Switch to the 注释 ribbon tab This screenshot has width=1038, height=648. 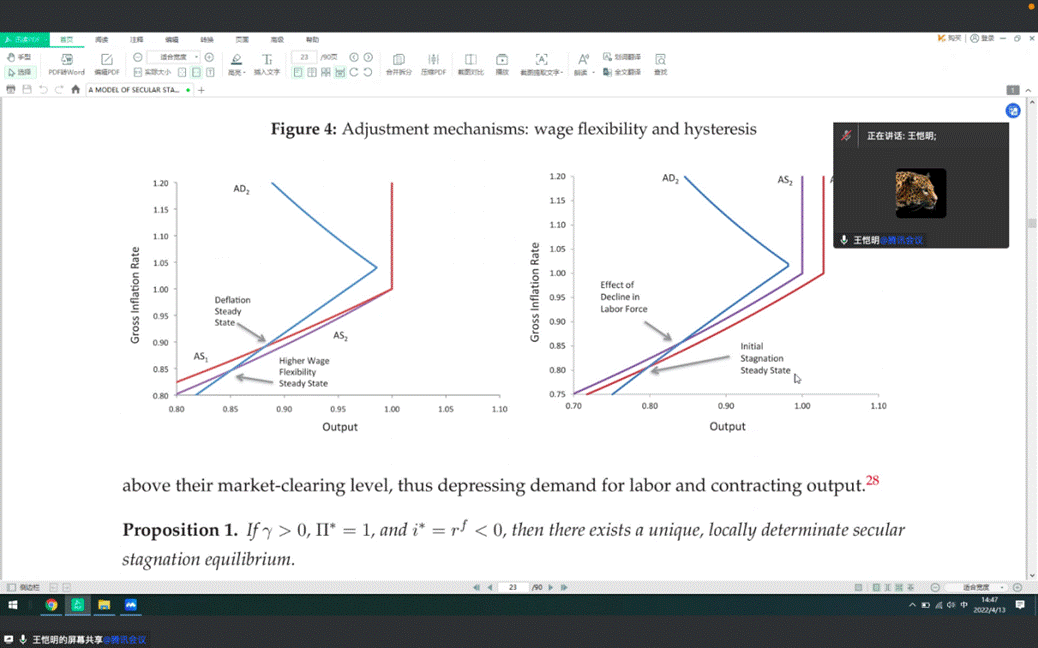[x=136, y=39]
